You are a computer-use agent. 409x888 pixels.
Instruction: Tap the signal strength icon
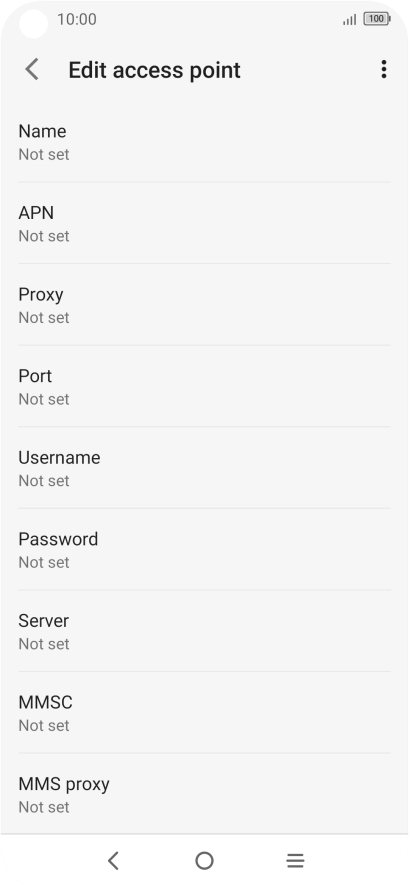(x=350, y=20)
